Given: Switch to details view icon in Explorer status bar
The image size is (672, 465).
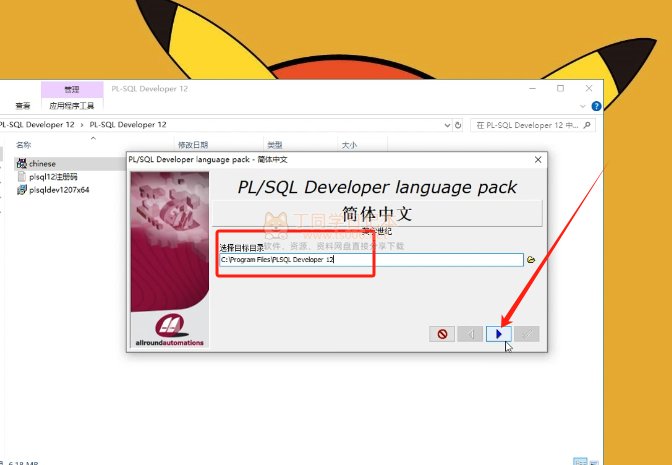Looking at the screenshot, I should pos(580,462).
